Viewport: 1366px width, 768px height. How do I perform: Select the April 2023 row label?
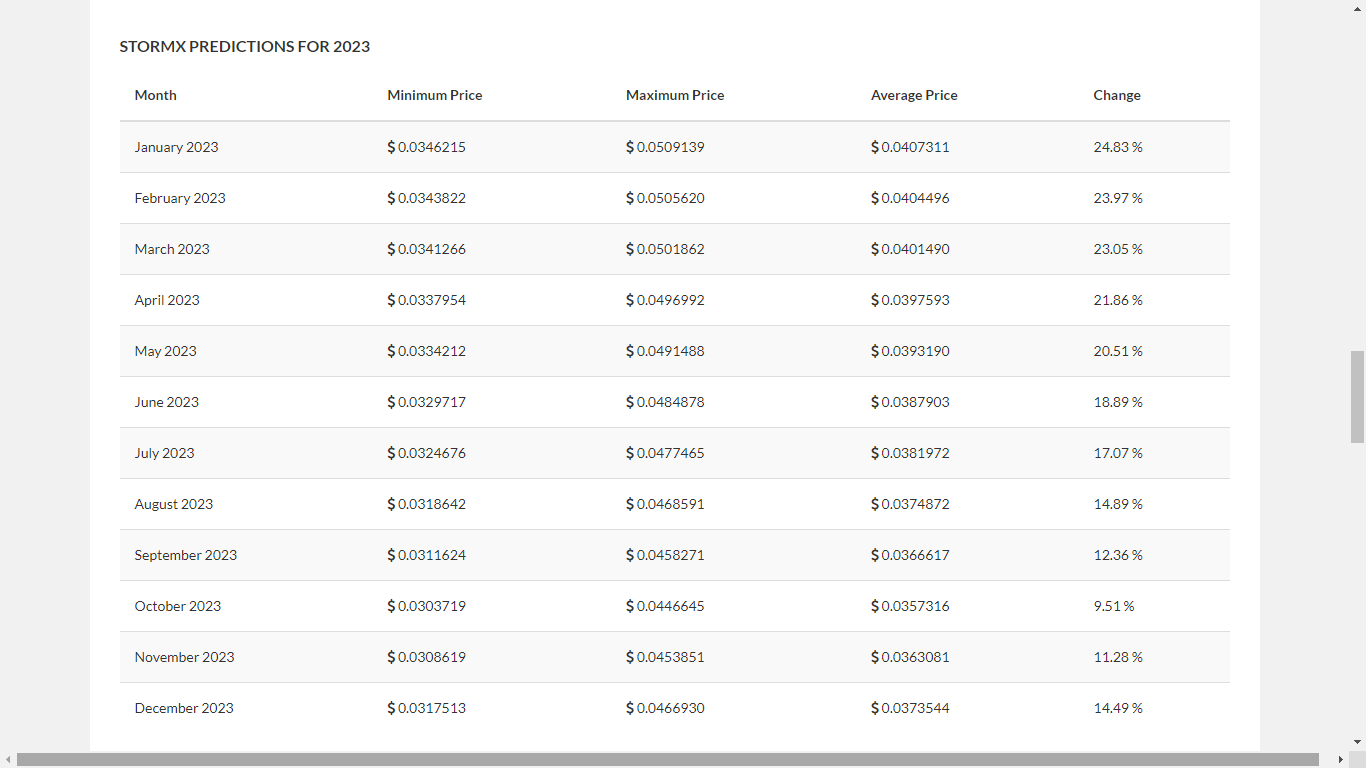(167, 300)
